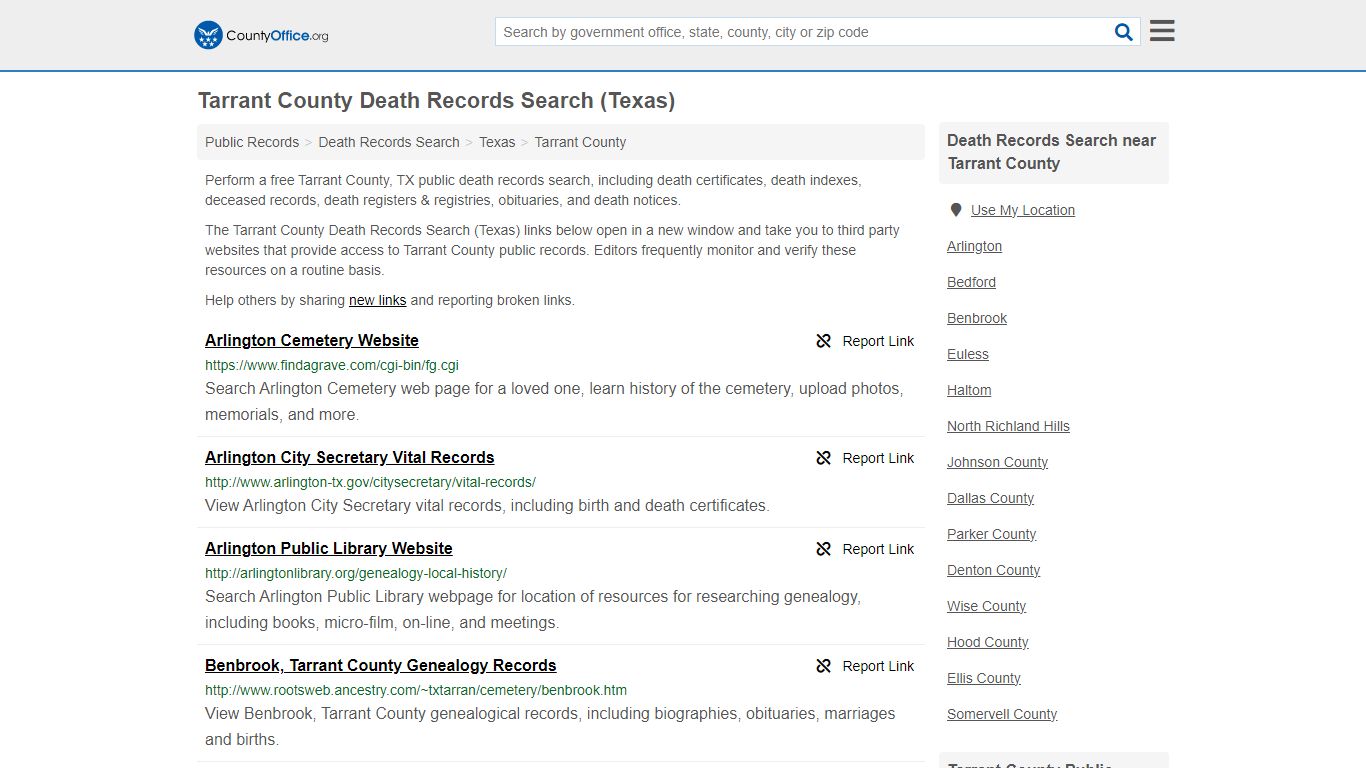Report Link for Arlington Cemetery Website

[x=878, y=341]
